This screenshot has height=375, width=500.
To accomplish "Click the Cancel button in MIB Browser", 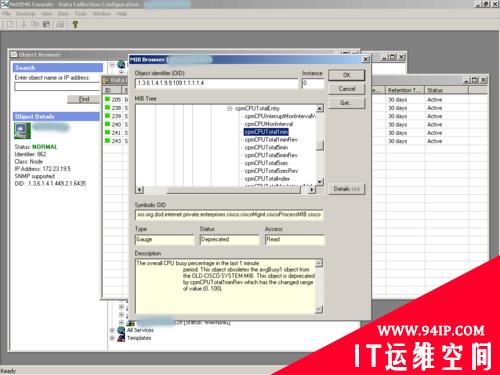I will click(347, 89).
